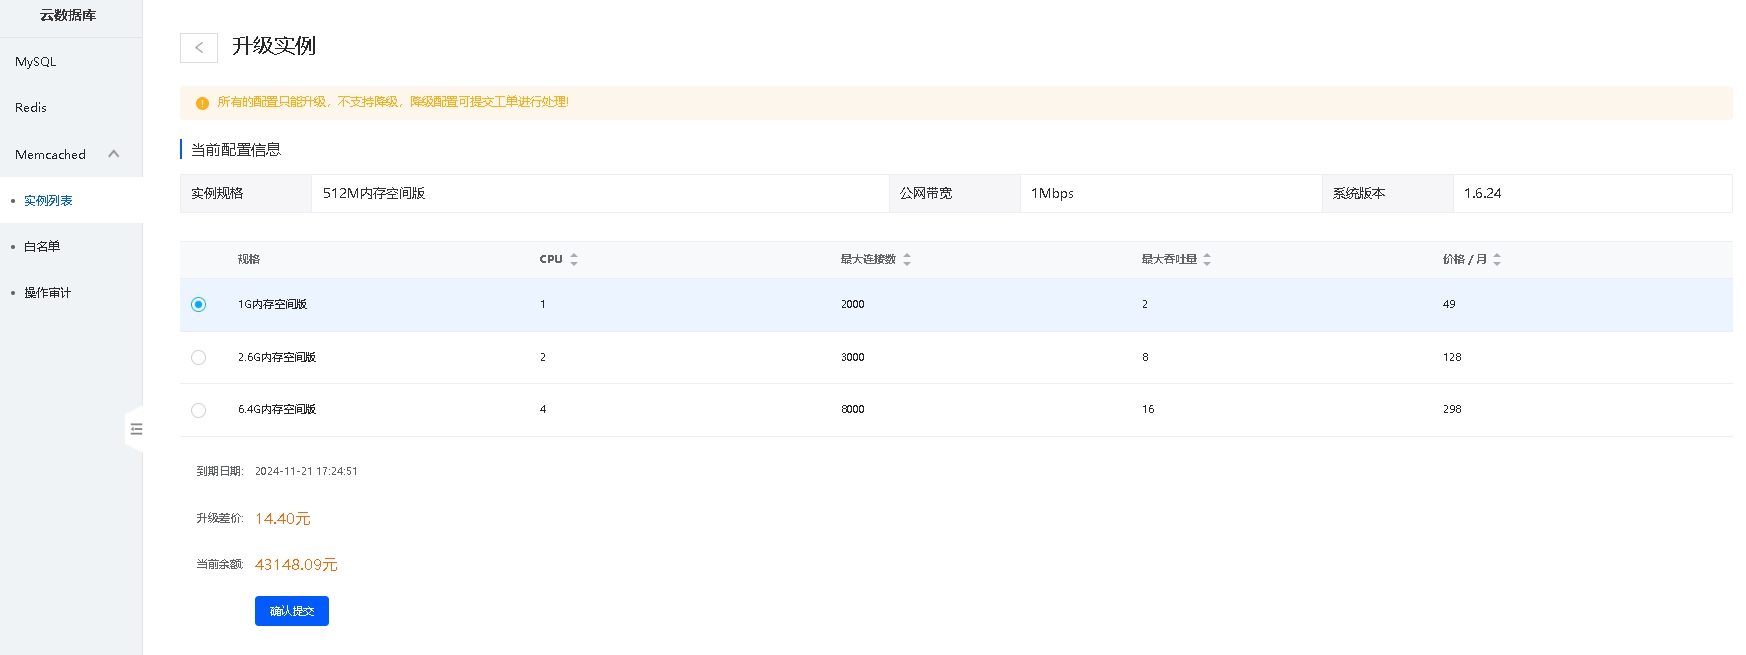Go to 实例列表 in sidebar

click(x=48, y=201)
